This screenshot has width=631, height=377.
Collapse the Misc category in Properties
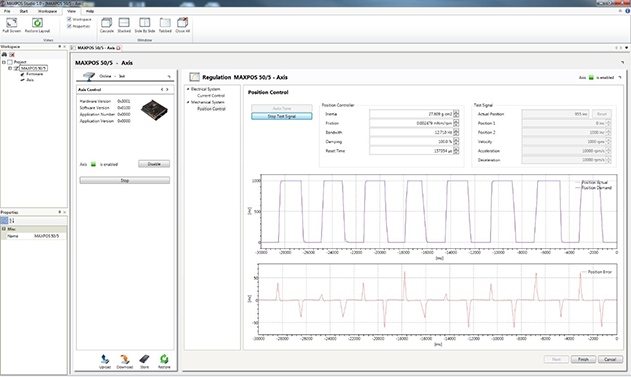4,229
